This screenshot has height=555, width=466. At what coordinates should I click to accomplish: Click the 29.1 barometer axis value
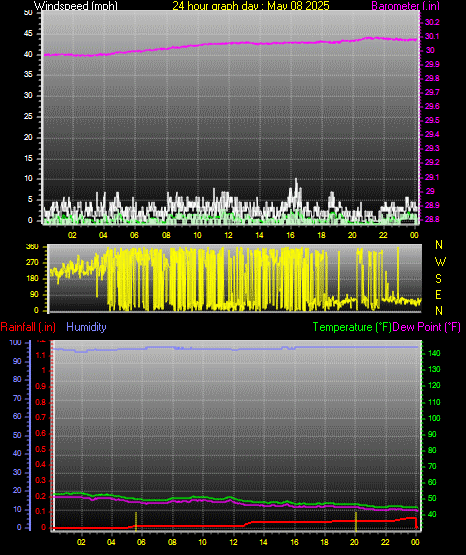(x=432, y=177)
